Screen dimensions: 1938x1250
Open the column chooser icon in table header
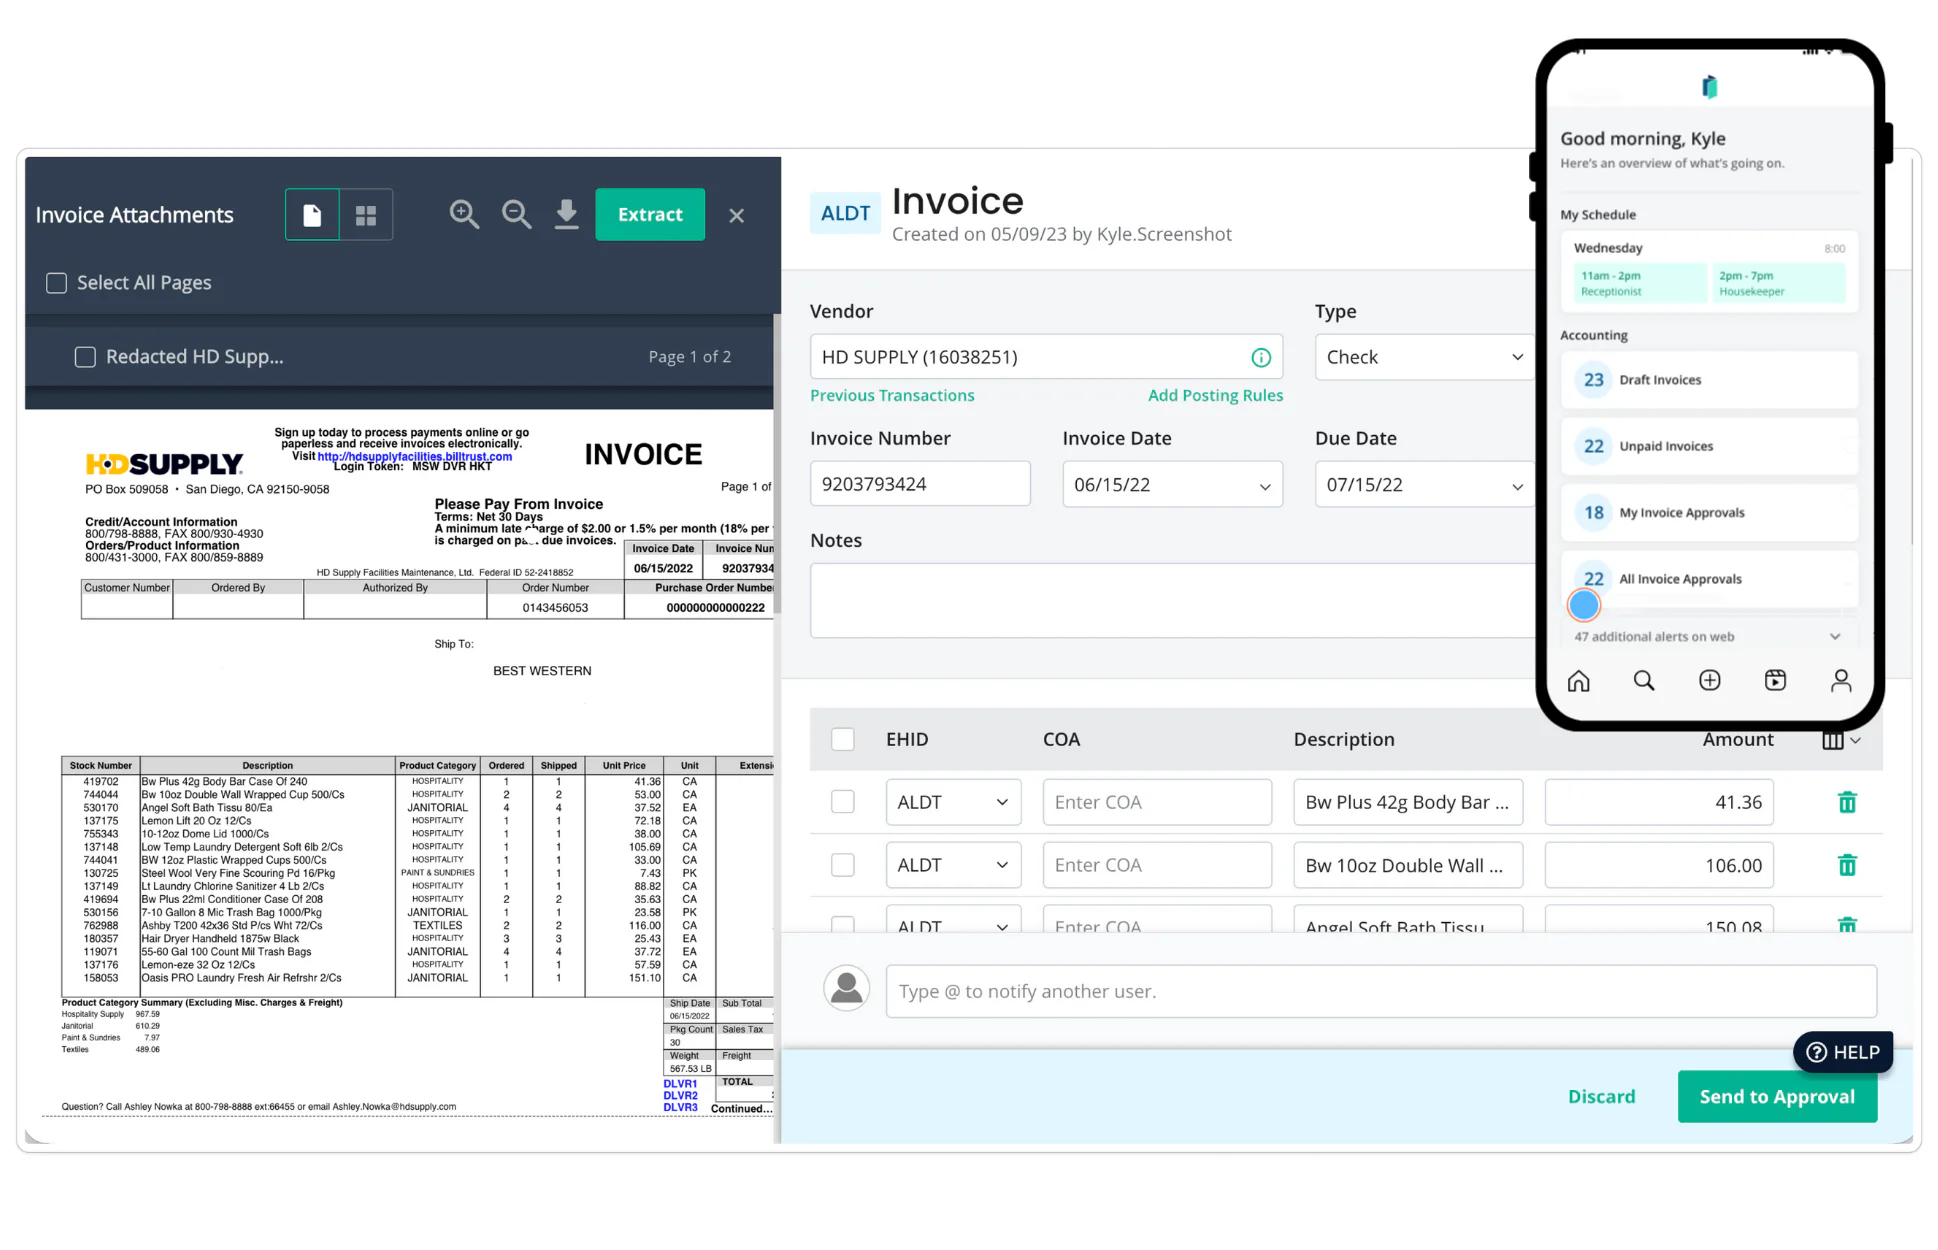1840,740
